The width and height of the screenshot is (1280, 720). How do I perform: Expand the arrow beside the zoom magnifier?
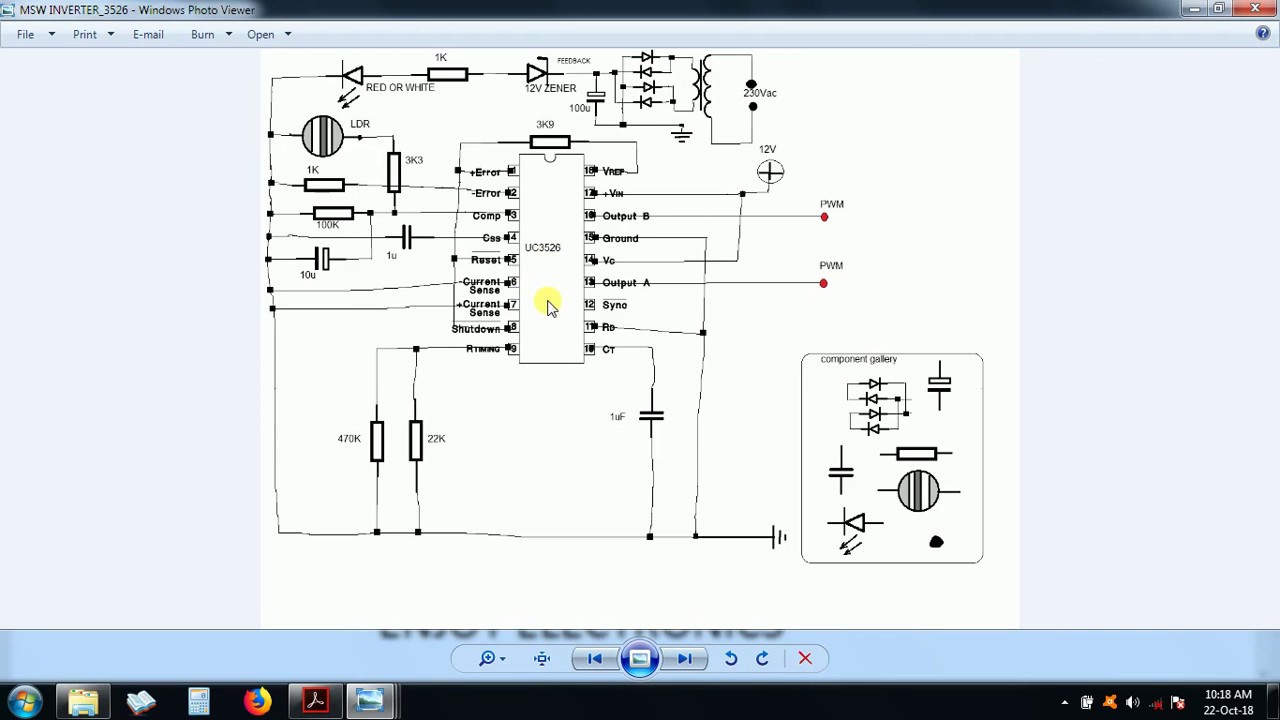click(502, 658)
